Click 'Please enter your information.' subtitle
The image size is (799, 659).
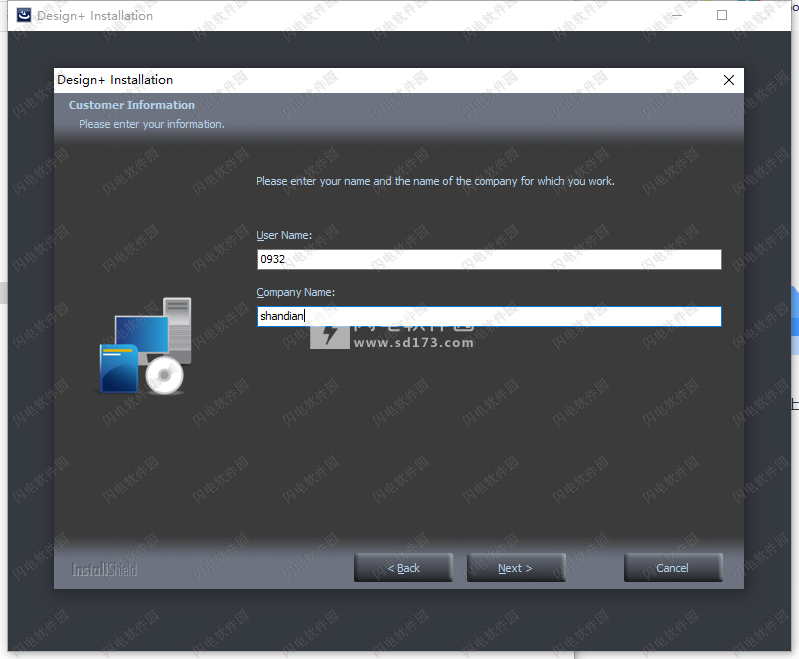152,124
